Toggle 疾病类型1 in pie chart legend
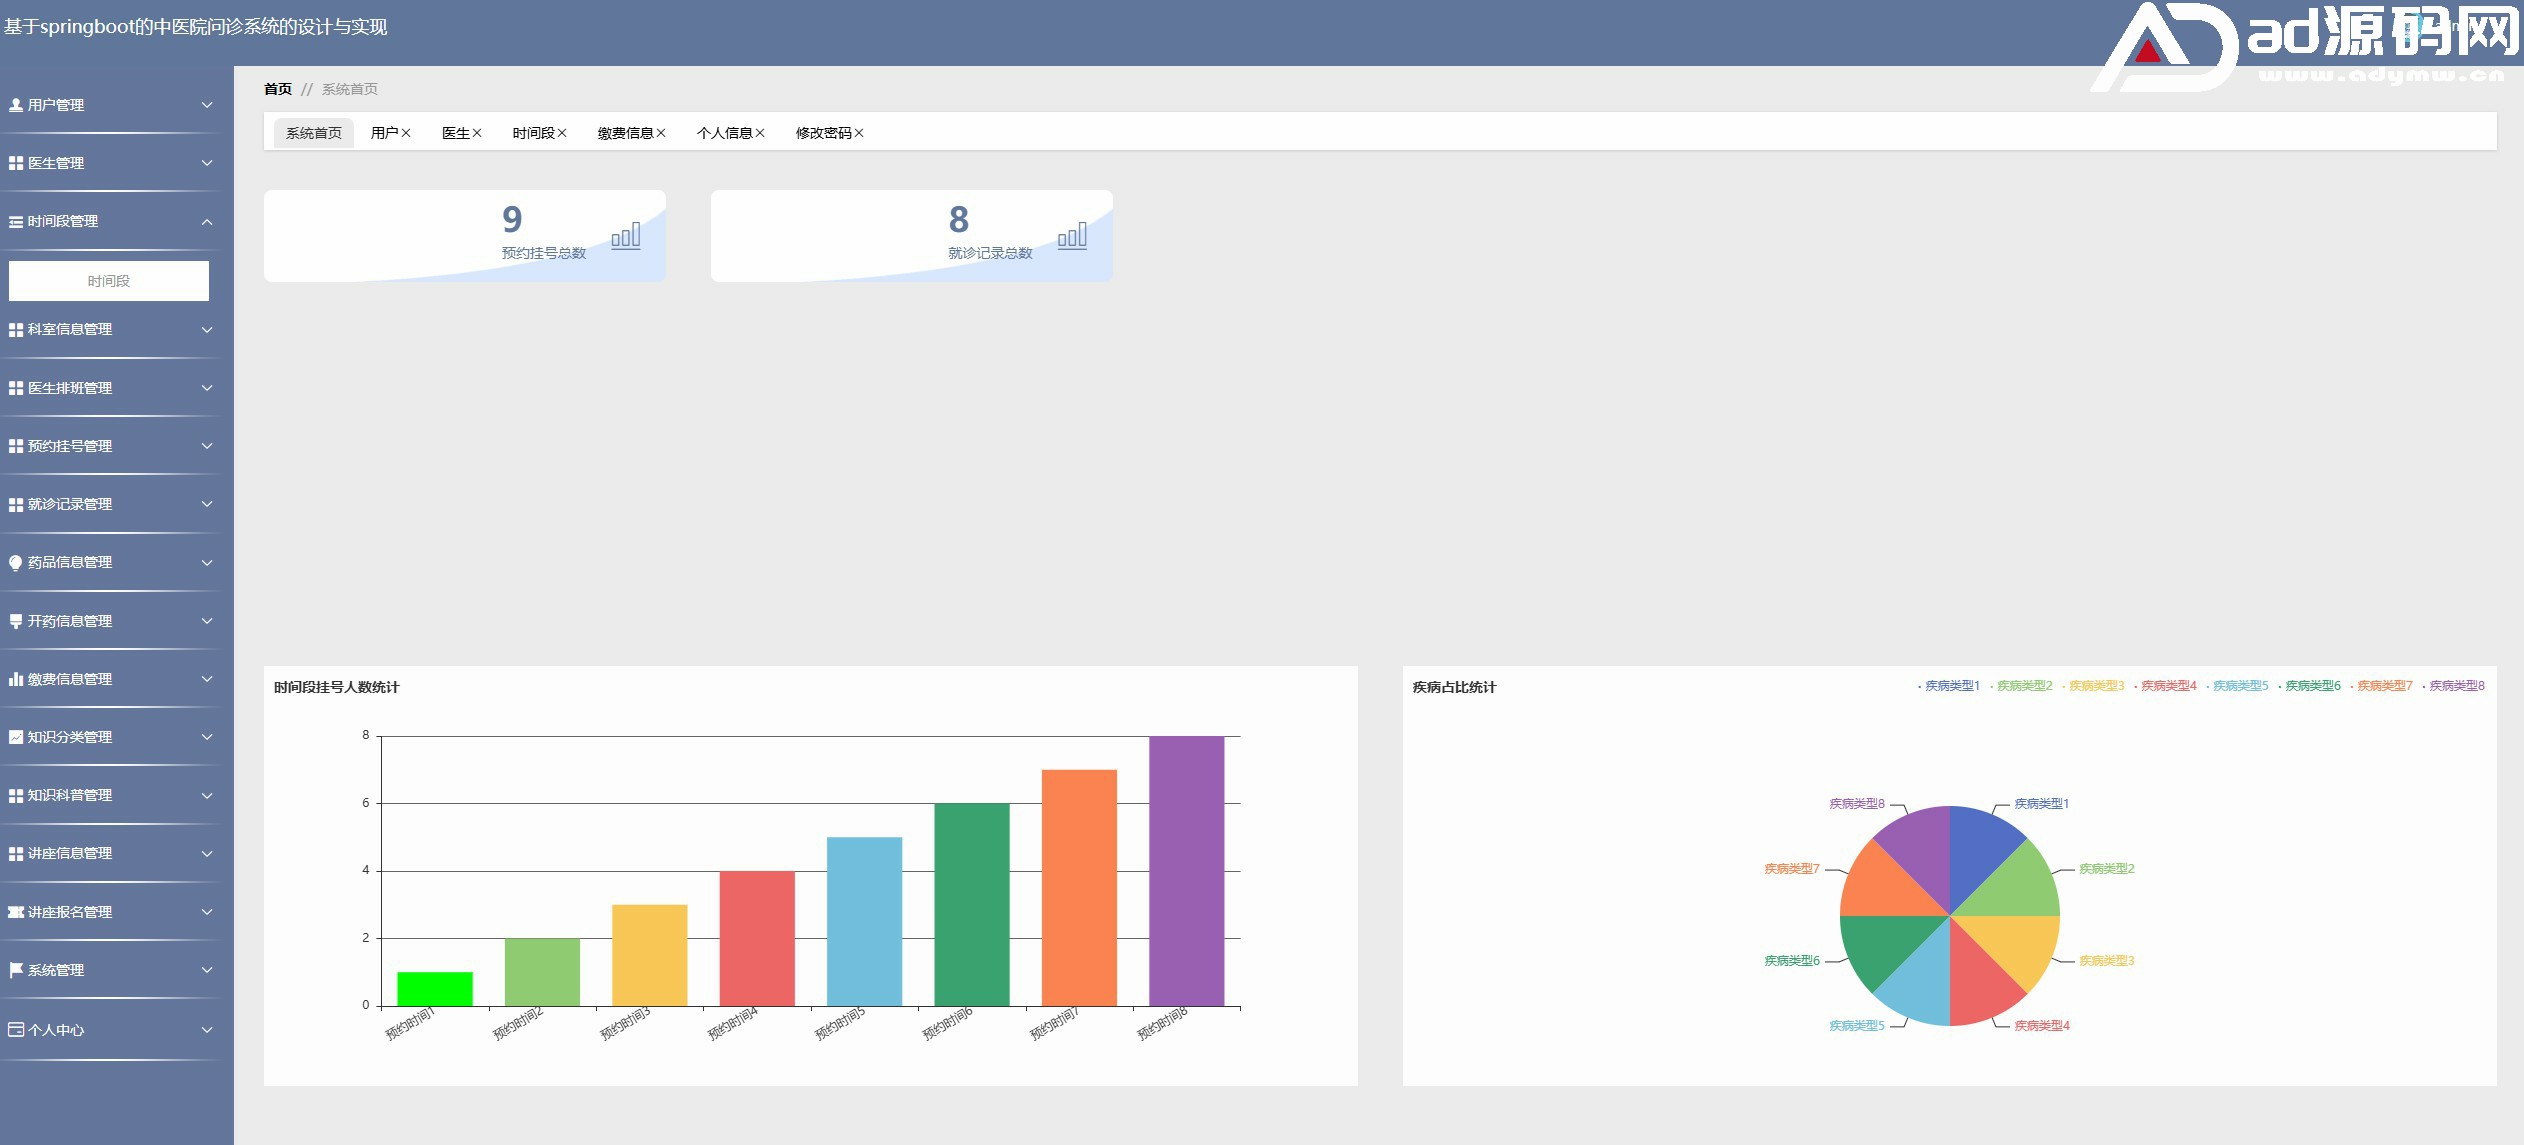This screenshot has height=1145, width=2524. click(x=1951, y=686)
